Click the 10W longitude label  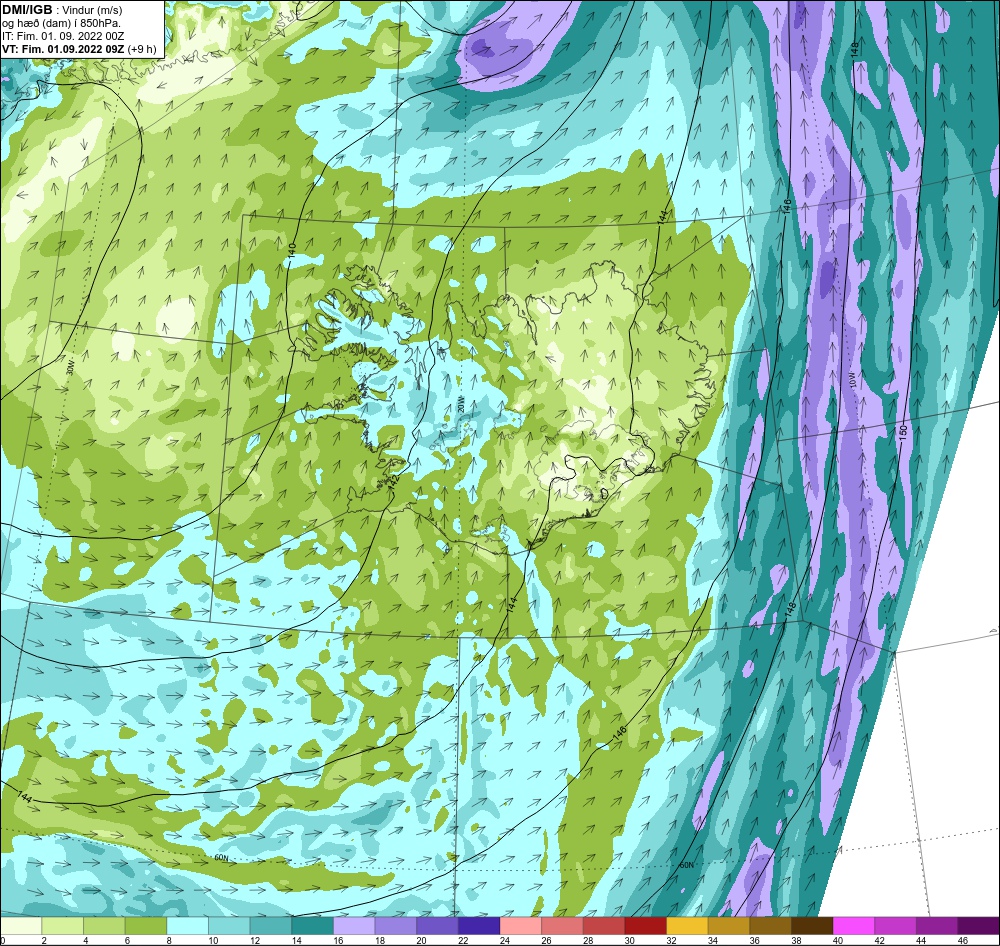(x=851, y=379)
